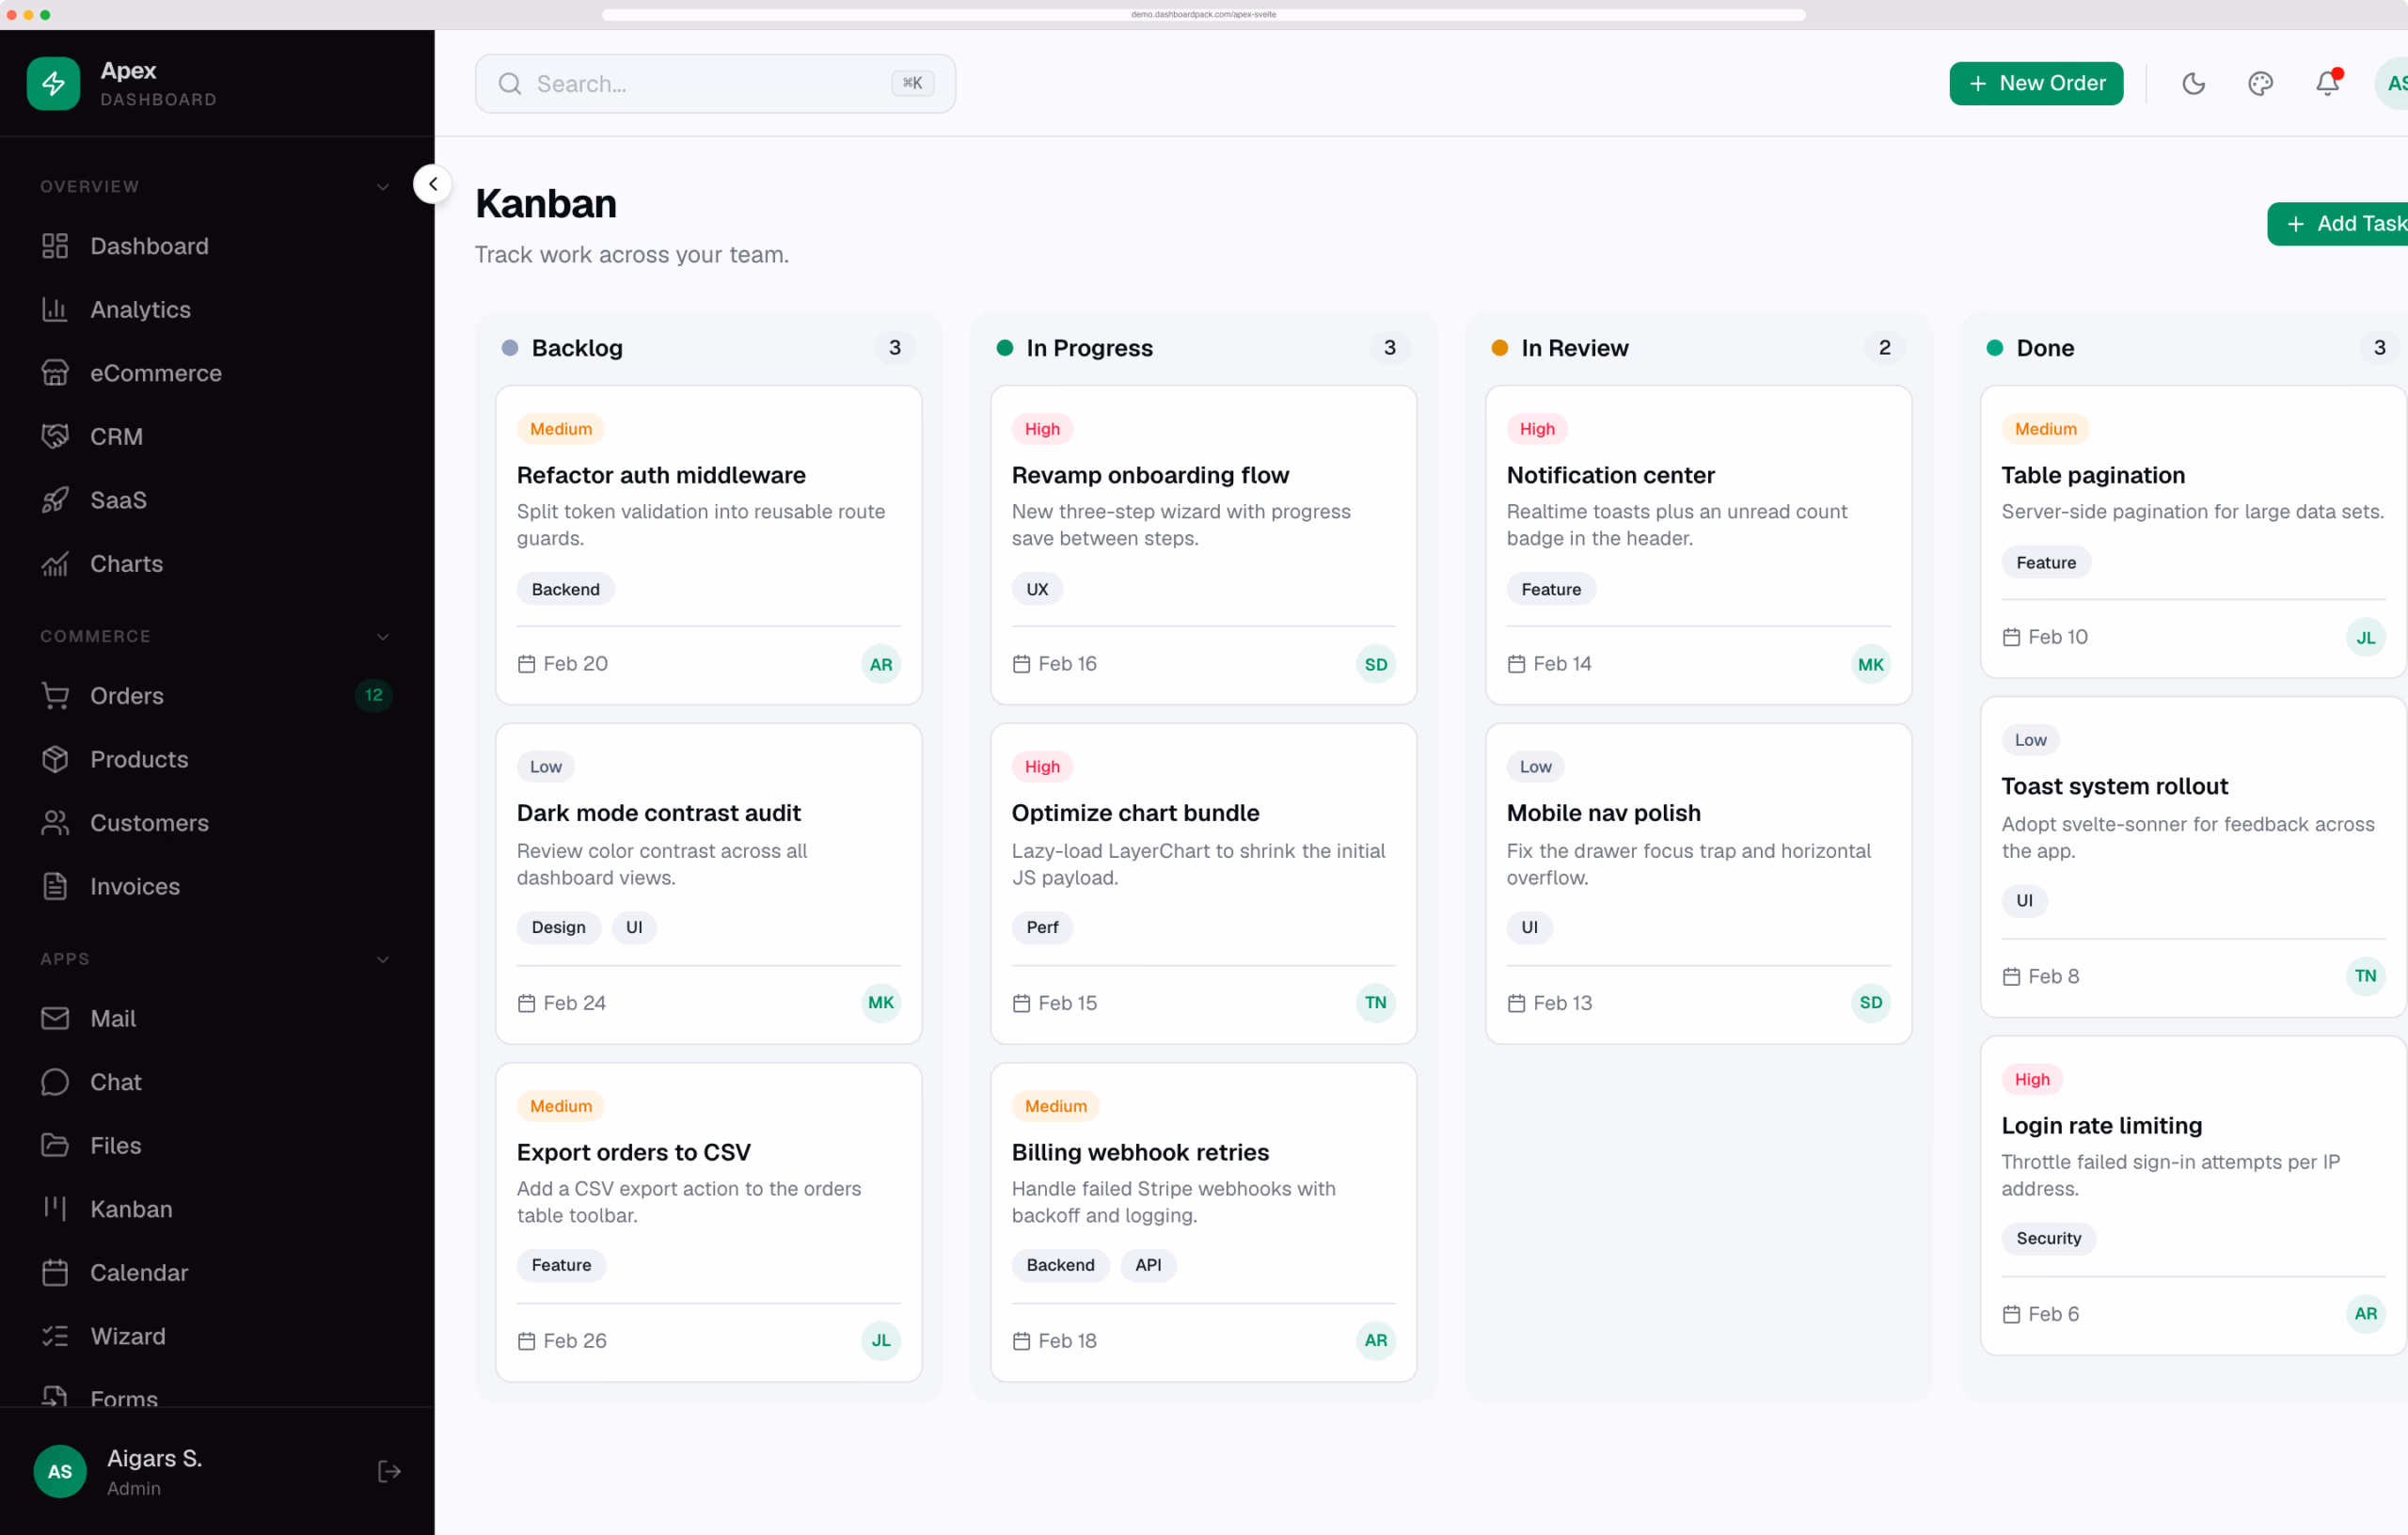
Task: Click the New Order button
Action: tap(2035, 83)
